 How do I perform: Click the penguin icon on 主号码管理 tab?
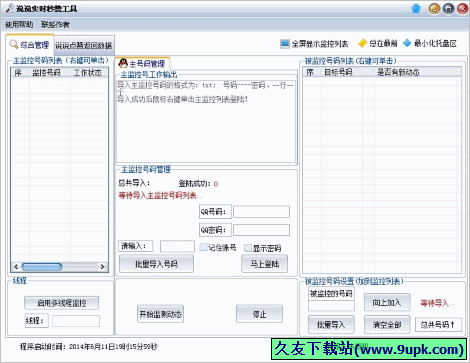(x=123, y=63)
